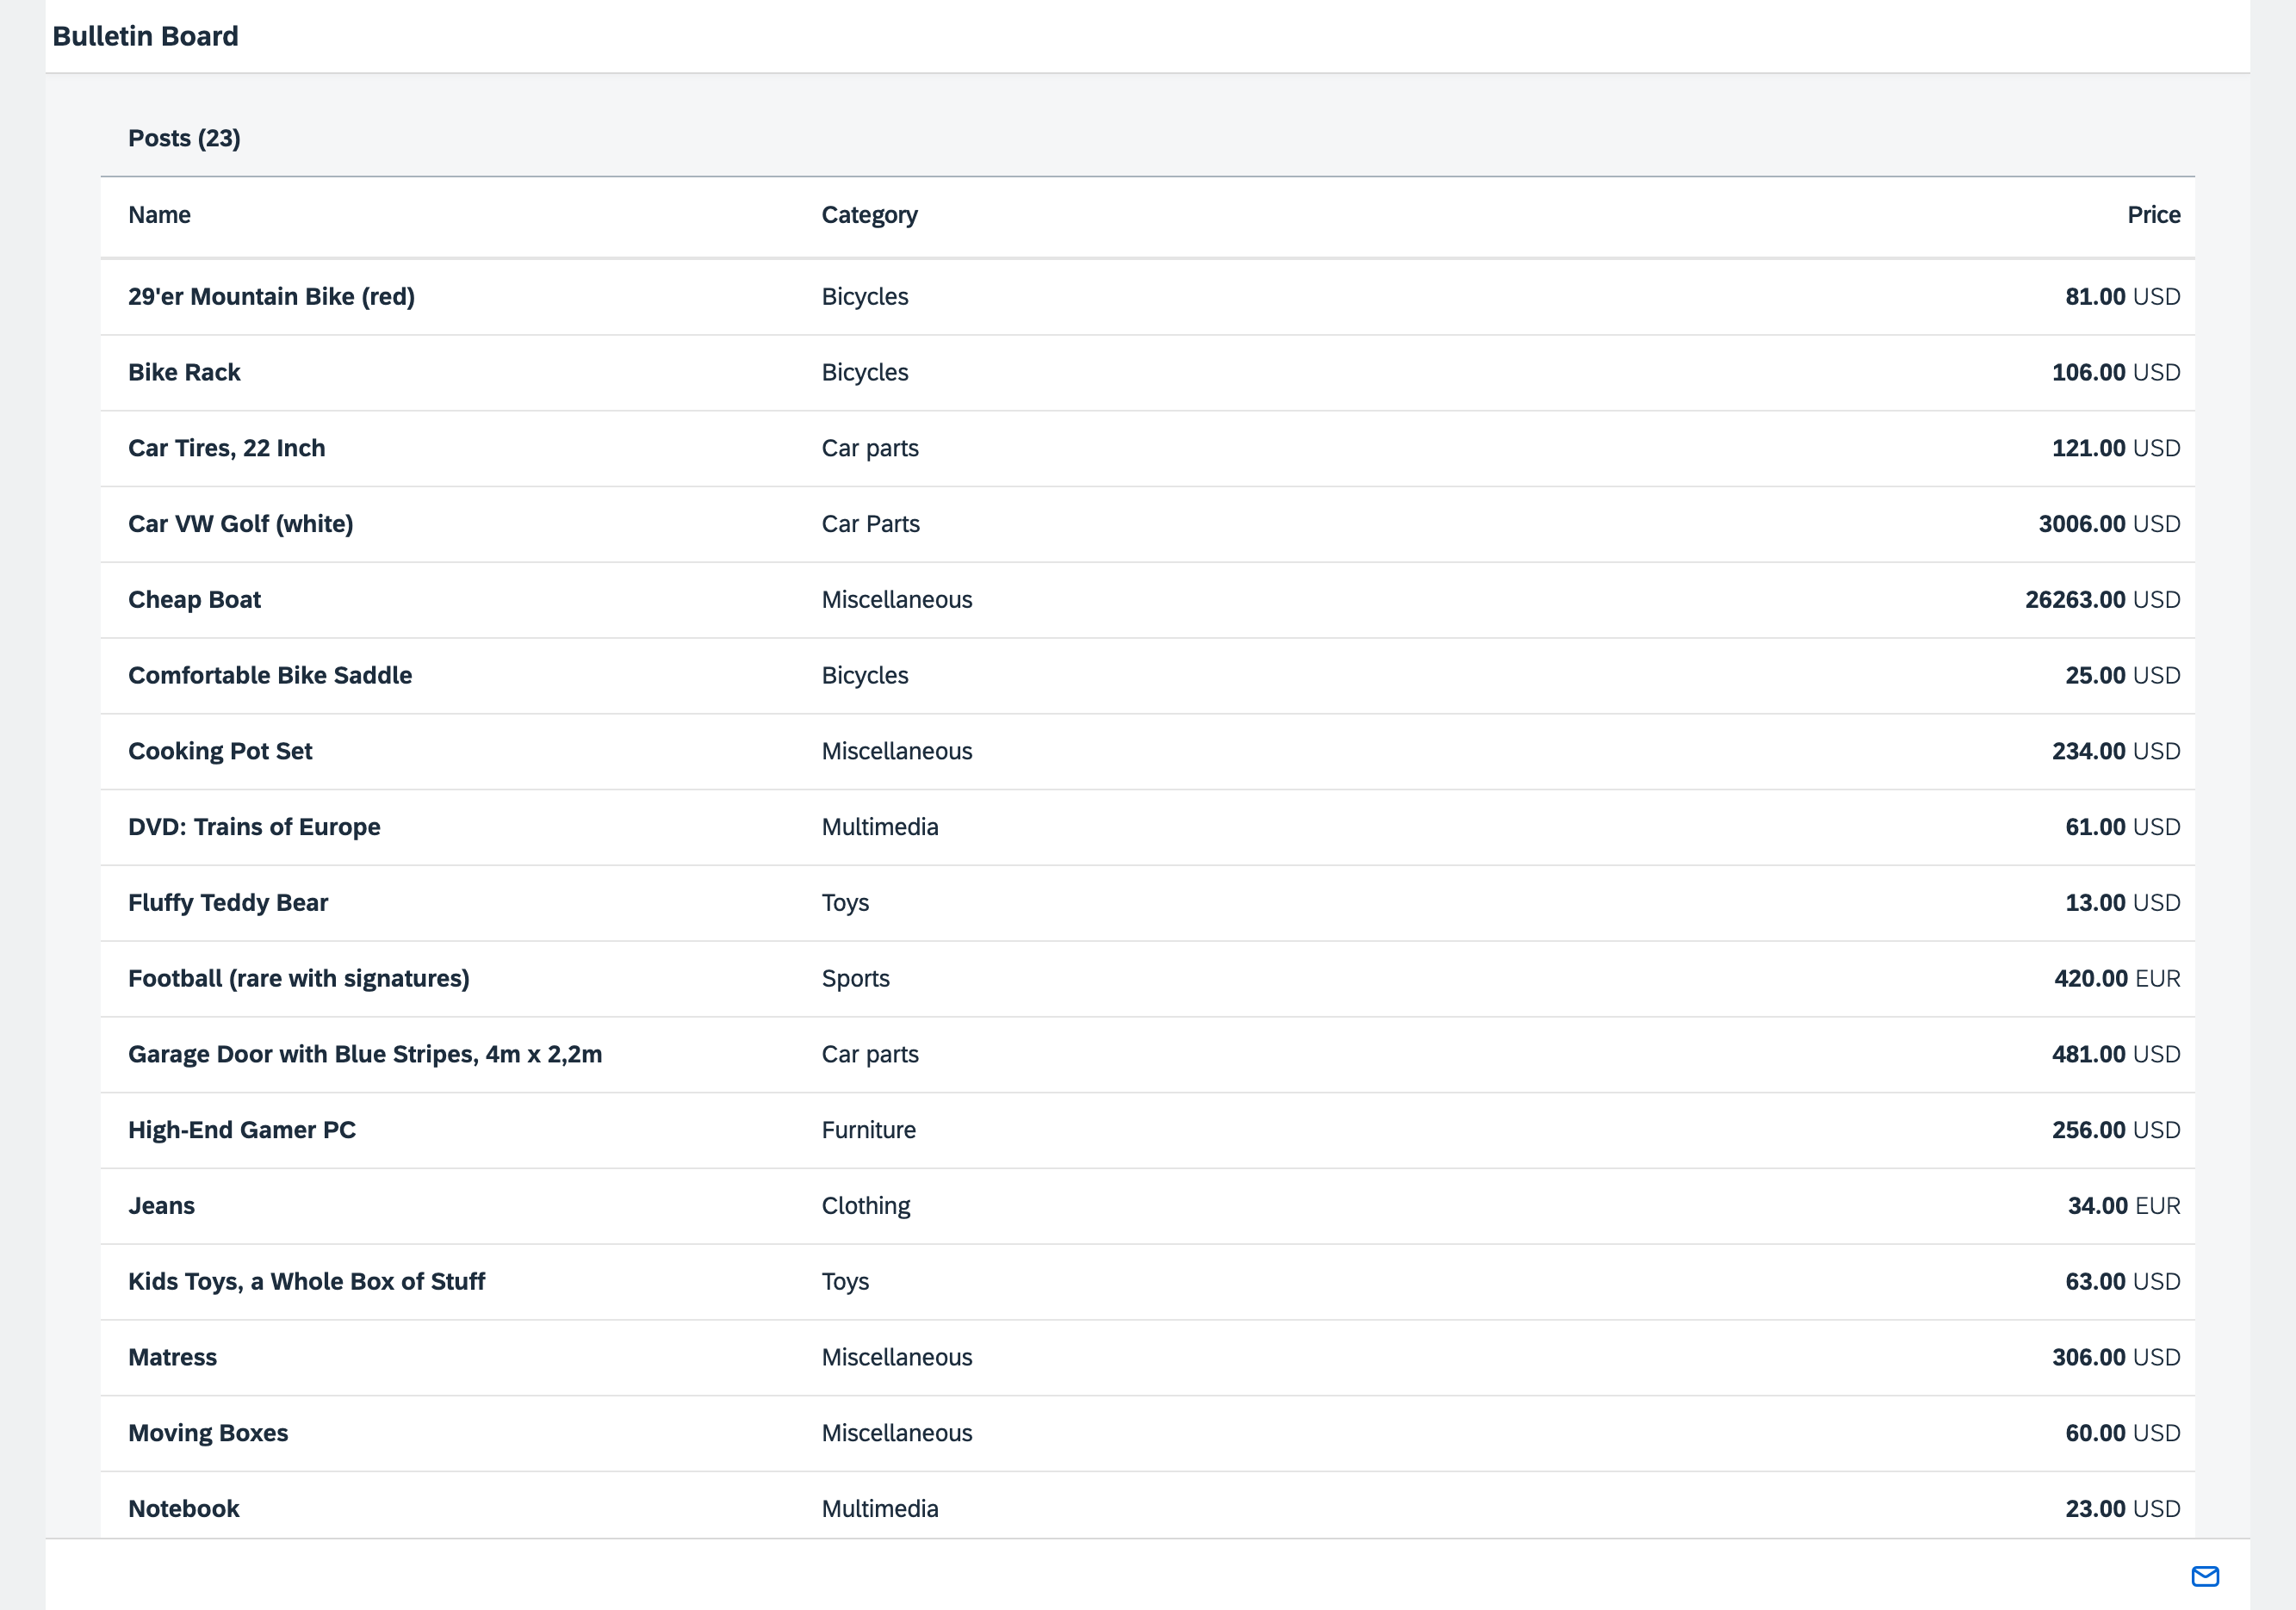The height and width of the screenshot is (1610, 2296).
Task: Open the 29'er Mountain Bike (red) post
Action: pyautogui.click(x=1147, y=297)
